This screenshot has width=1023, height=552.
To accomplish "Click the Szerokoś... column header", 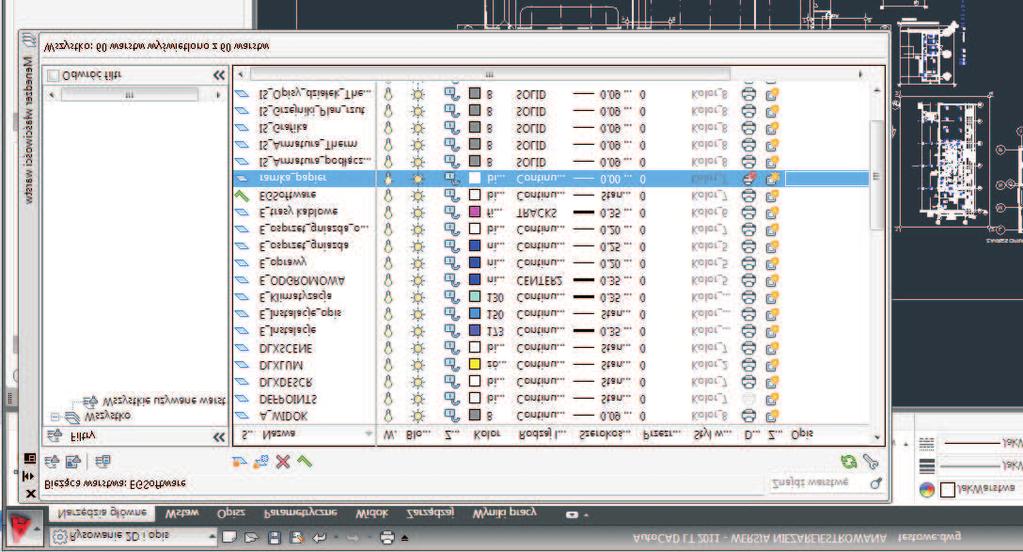I will (x=605, y=434).
